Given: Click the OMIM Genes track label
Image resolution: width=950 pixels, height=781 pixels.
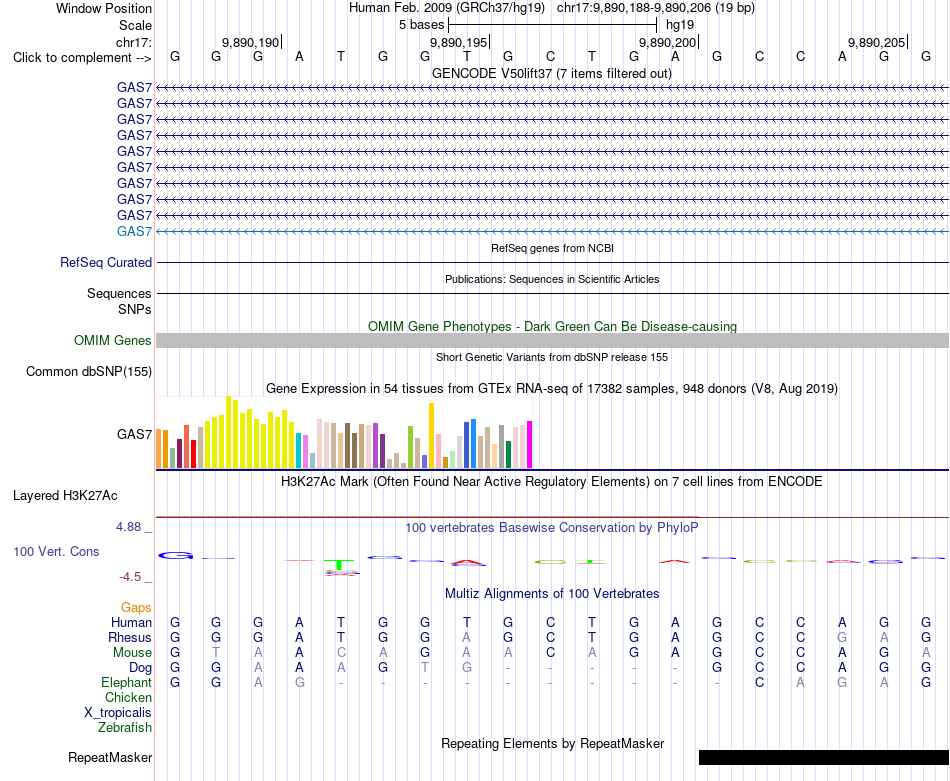Looking at the screenshot, I should [x=113, y=341].
